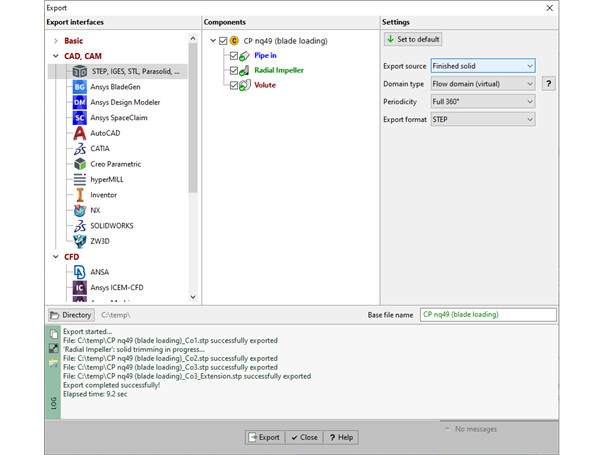600x455 pixels.
Task: Click the Ansys SpaceClaim SC icon
Action: pos(80,117)
